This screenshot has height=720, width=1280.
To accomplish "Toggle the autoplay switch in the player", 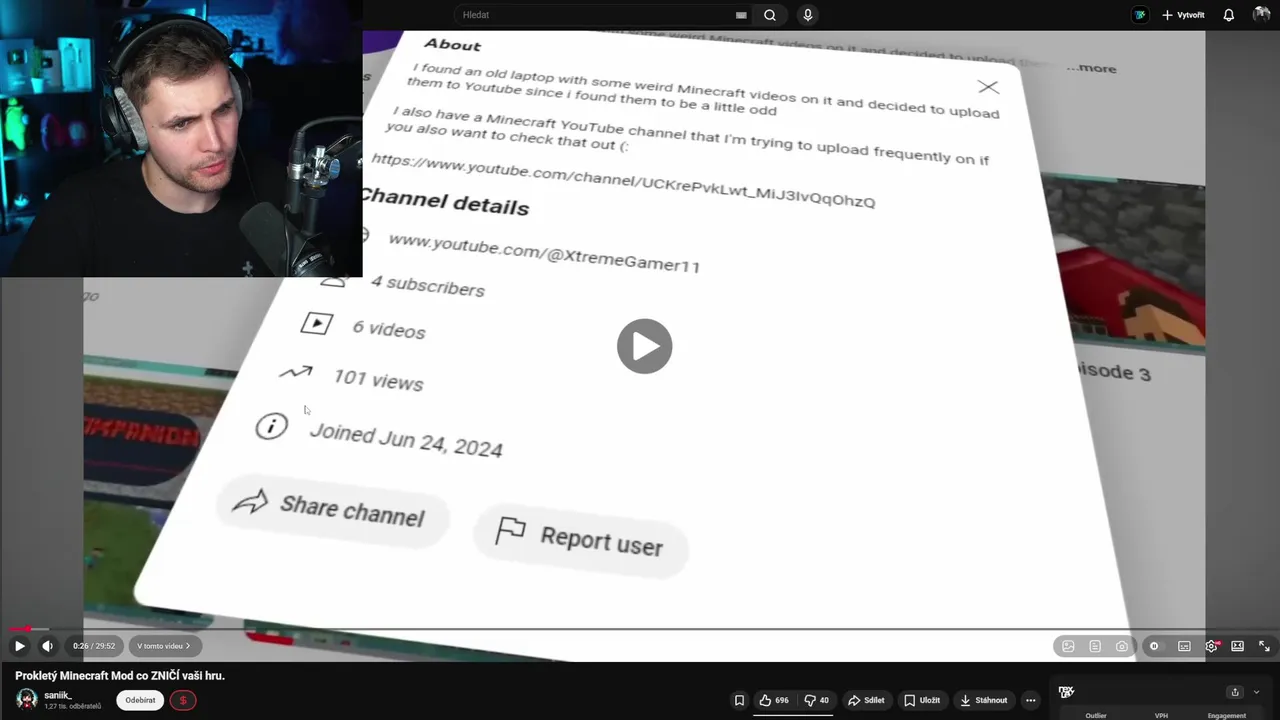I will tap(1154, 646).
